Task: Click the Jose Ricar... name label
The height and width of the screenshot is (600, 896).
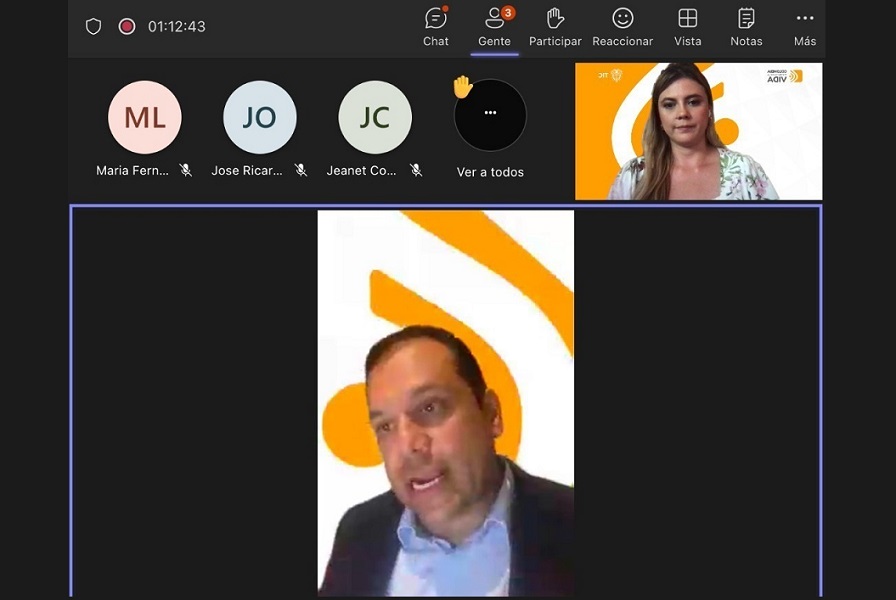Action: point(247,170)
